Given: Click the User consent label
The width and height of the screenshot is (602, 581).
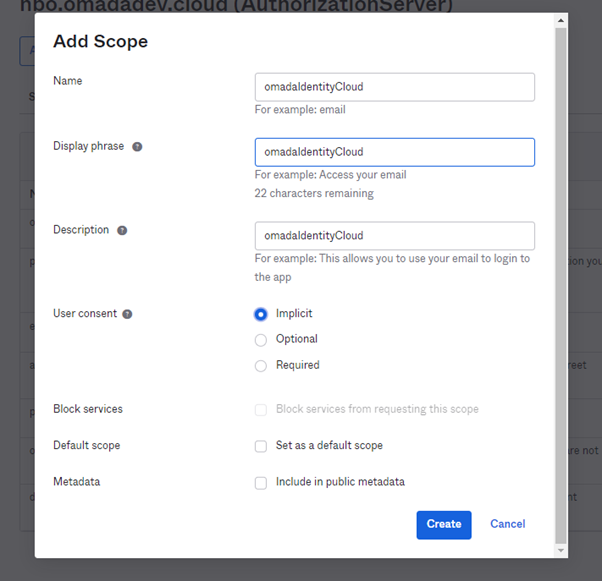Looking at the screenshot, I should [x=85, y=313].
